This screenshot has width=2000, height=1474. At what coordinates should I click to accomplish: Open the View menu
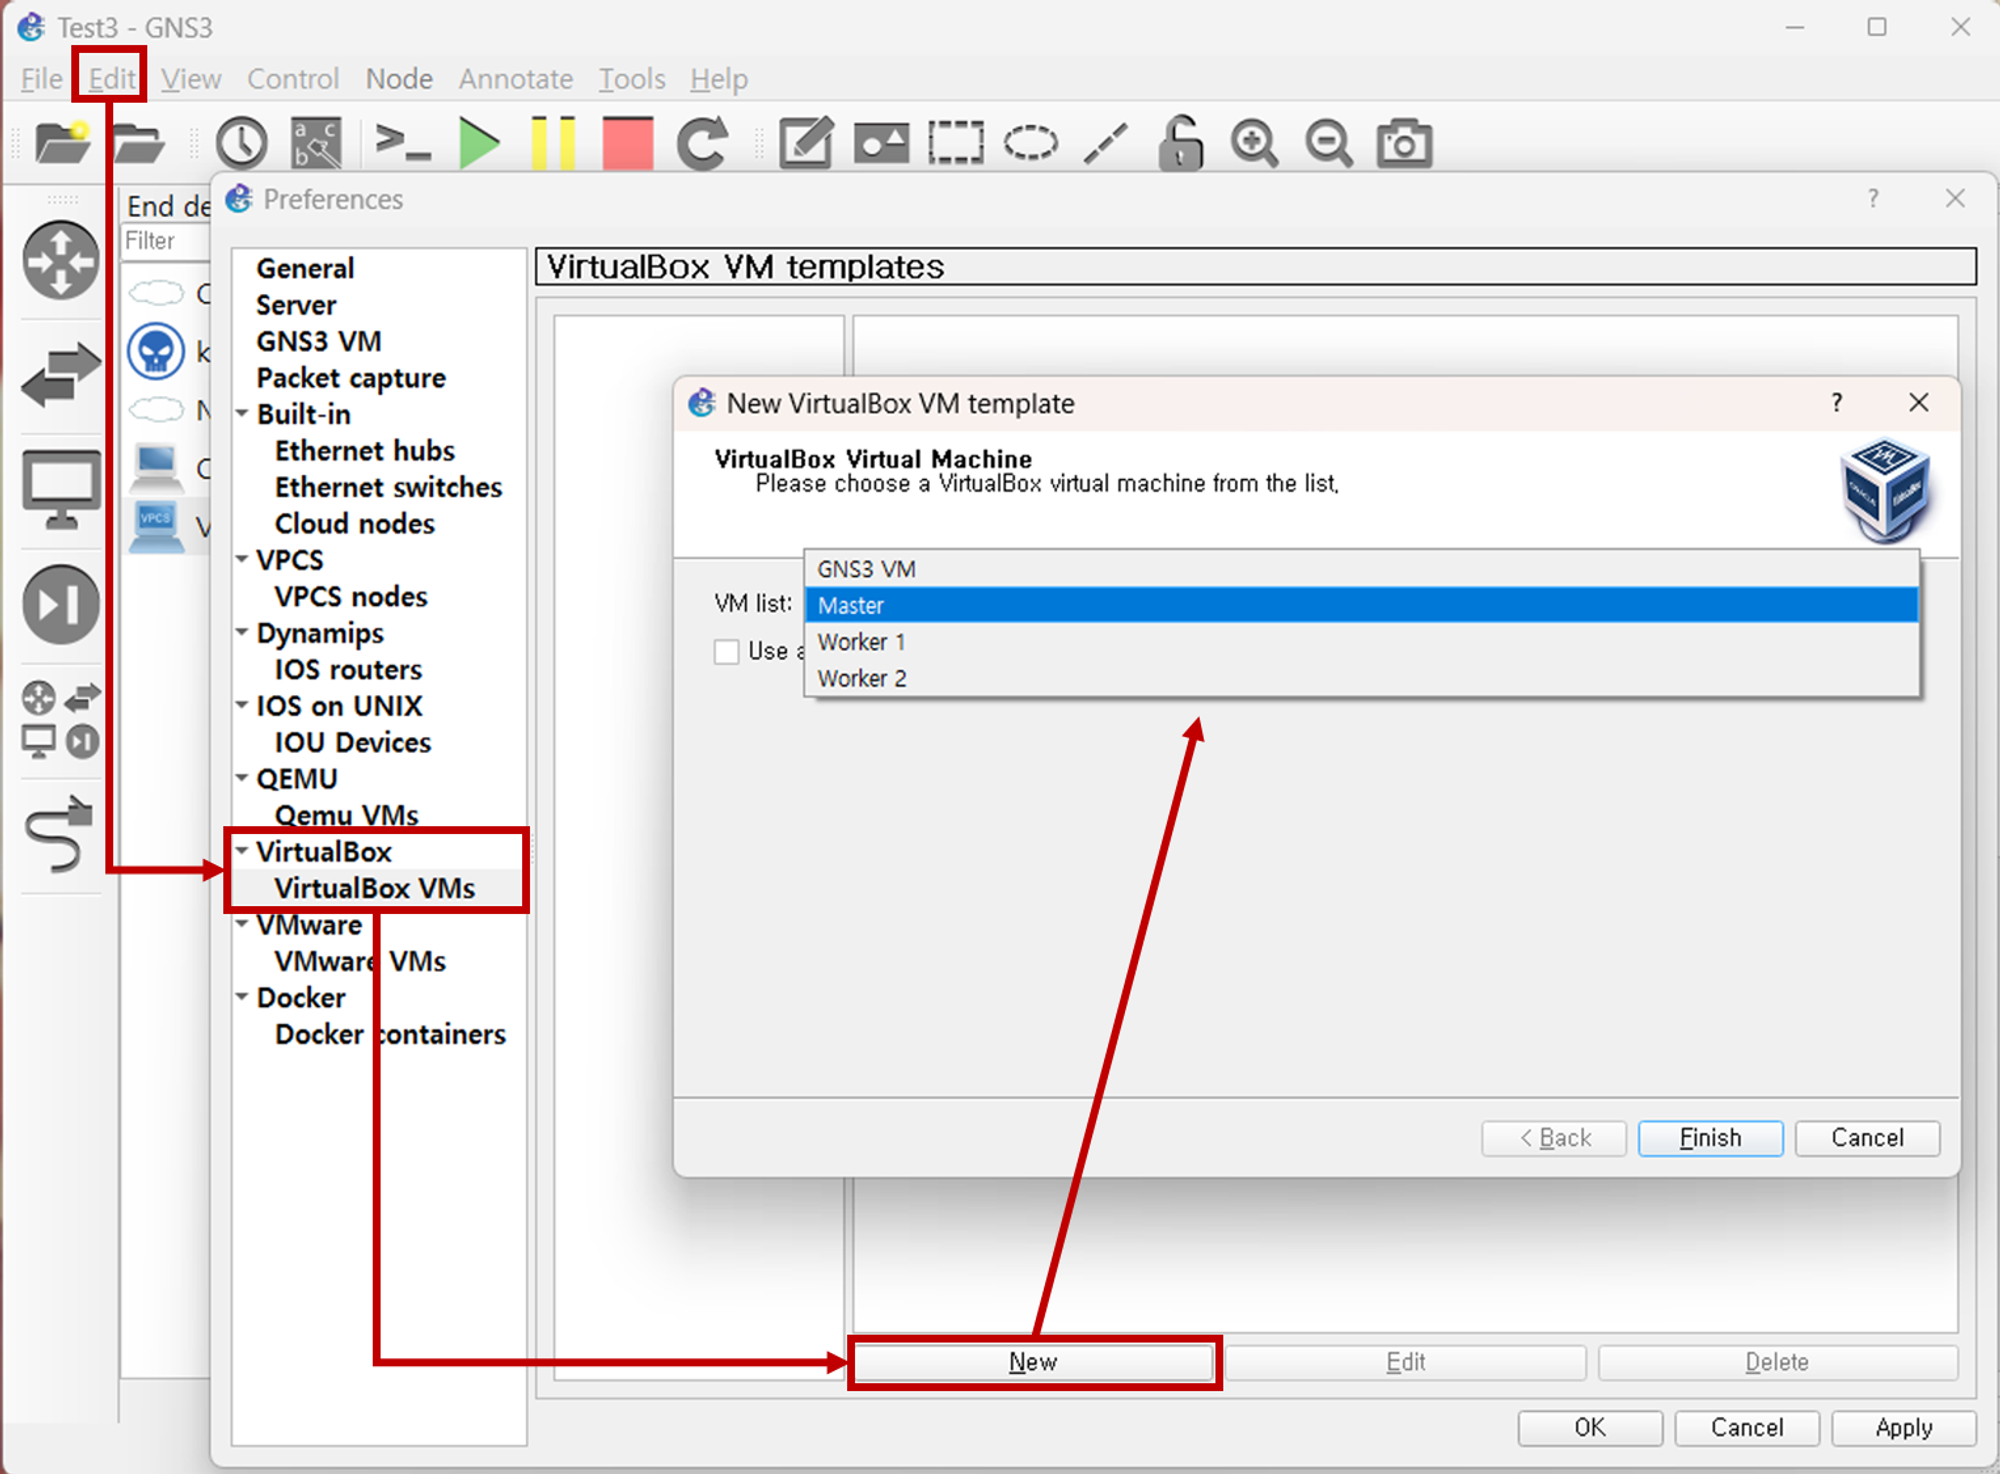191,79
